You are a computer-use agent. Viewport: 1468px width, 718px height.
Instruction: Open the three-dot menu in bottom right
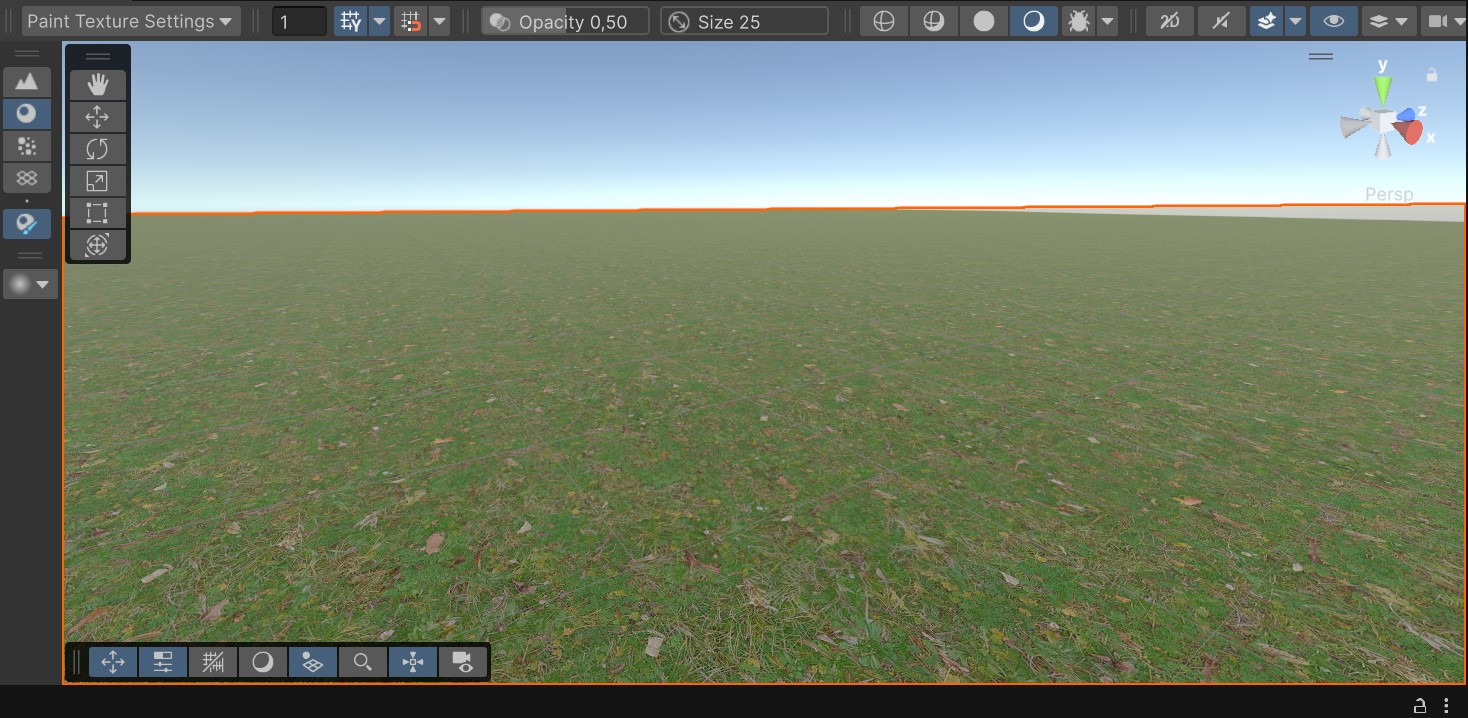pos(1446,705)
